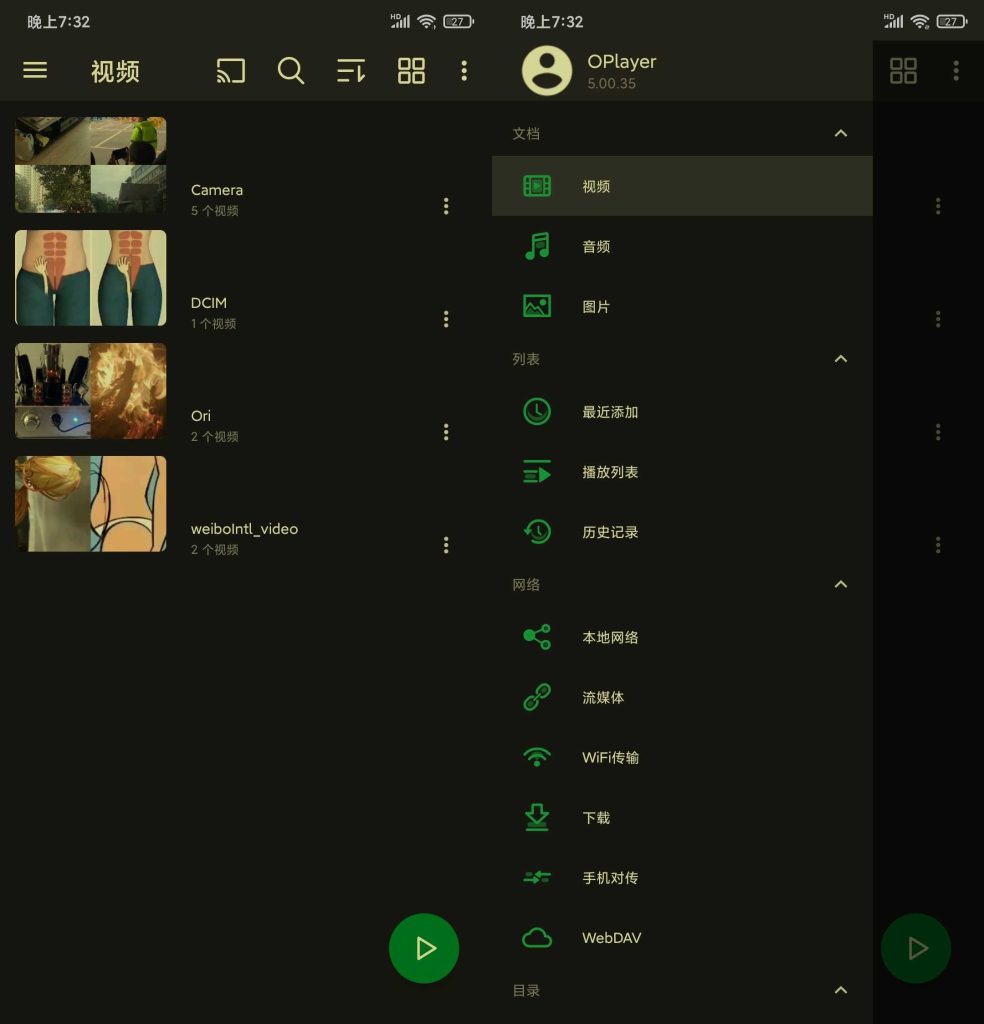Open options for the Camera folder
This screenshot has height=1024, width=984.
446,206
